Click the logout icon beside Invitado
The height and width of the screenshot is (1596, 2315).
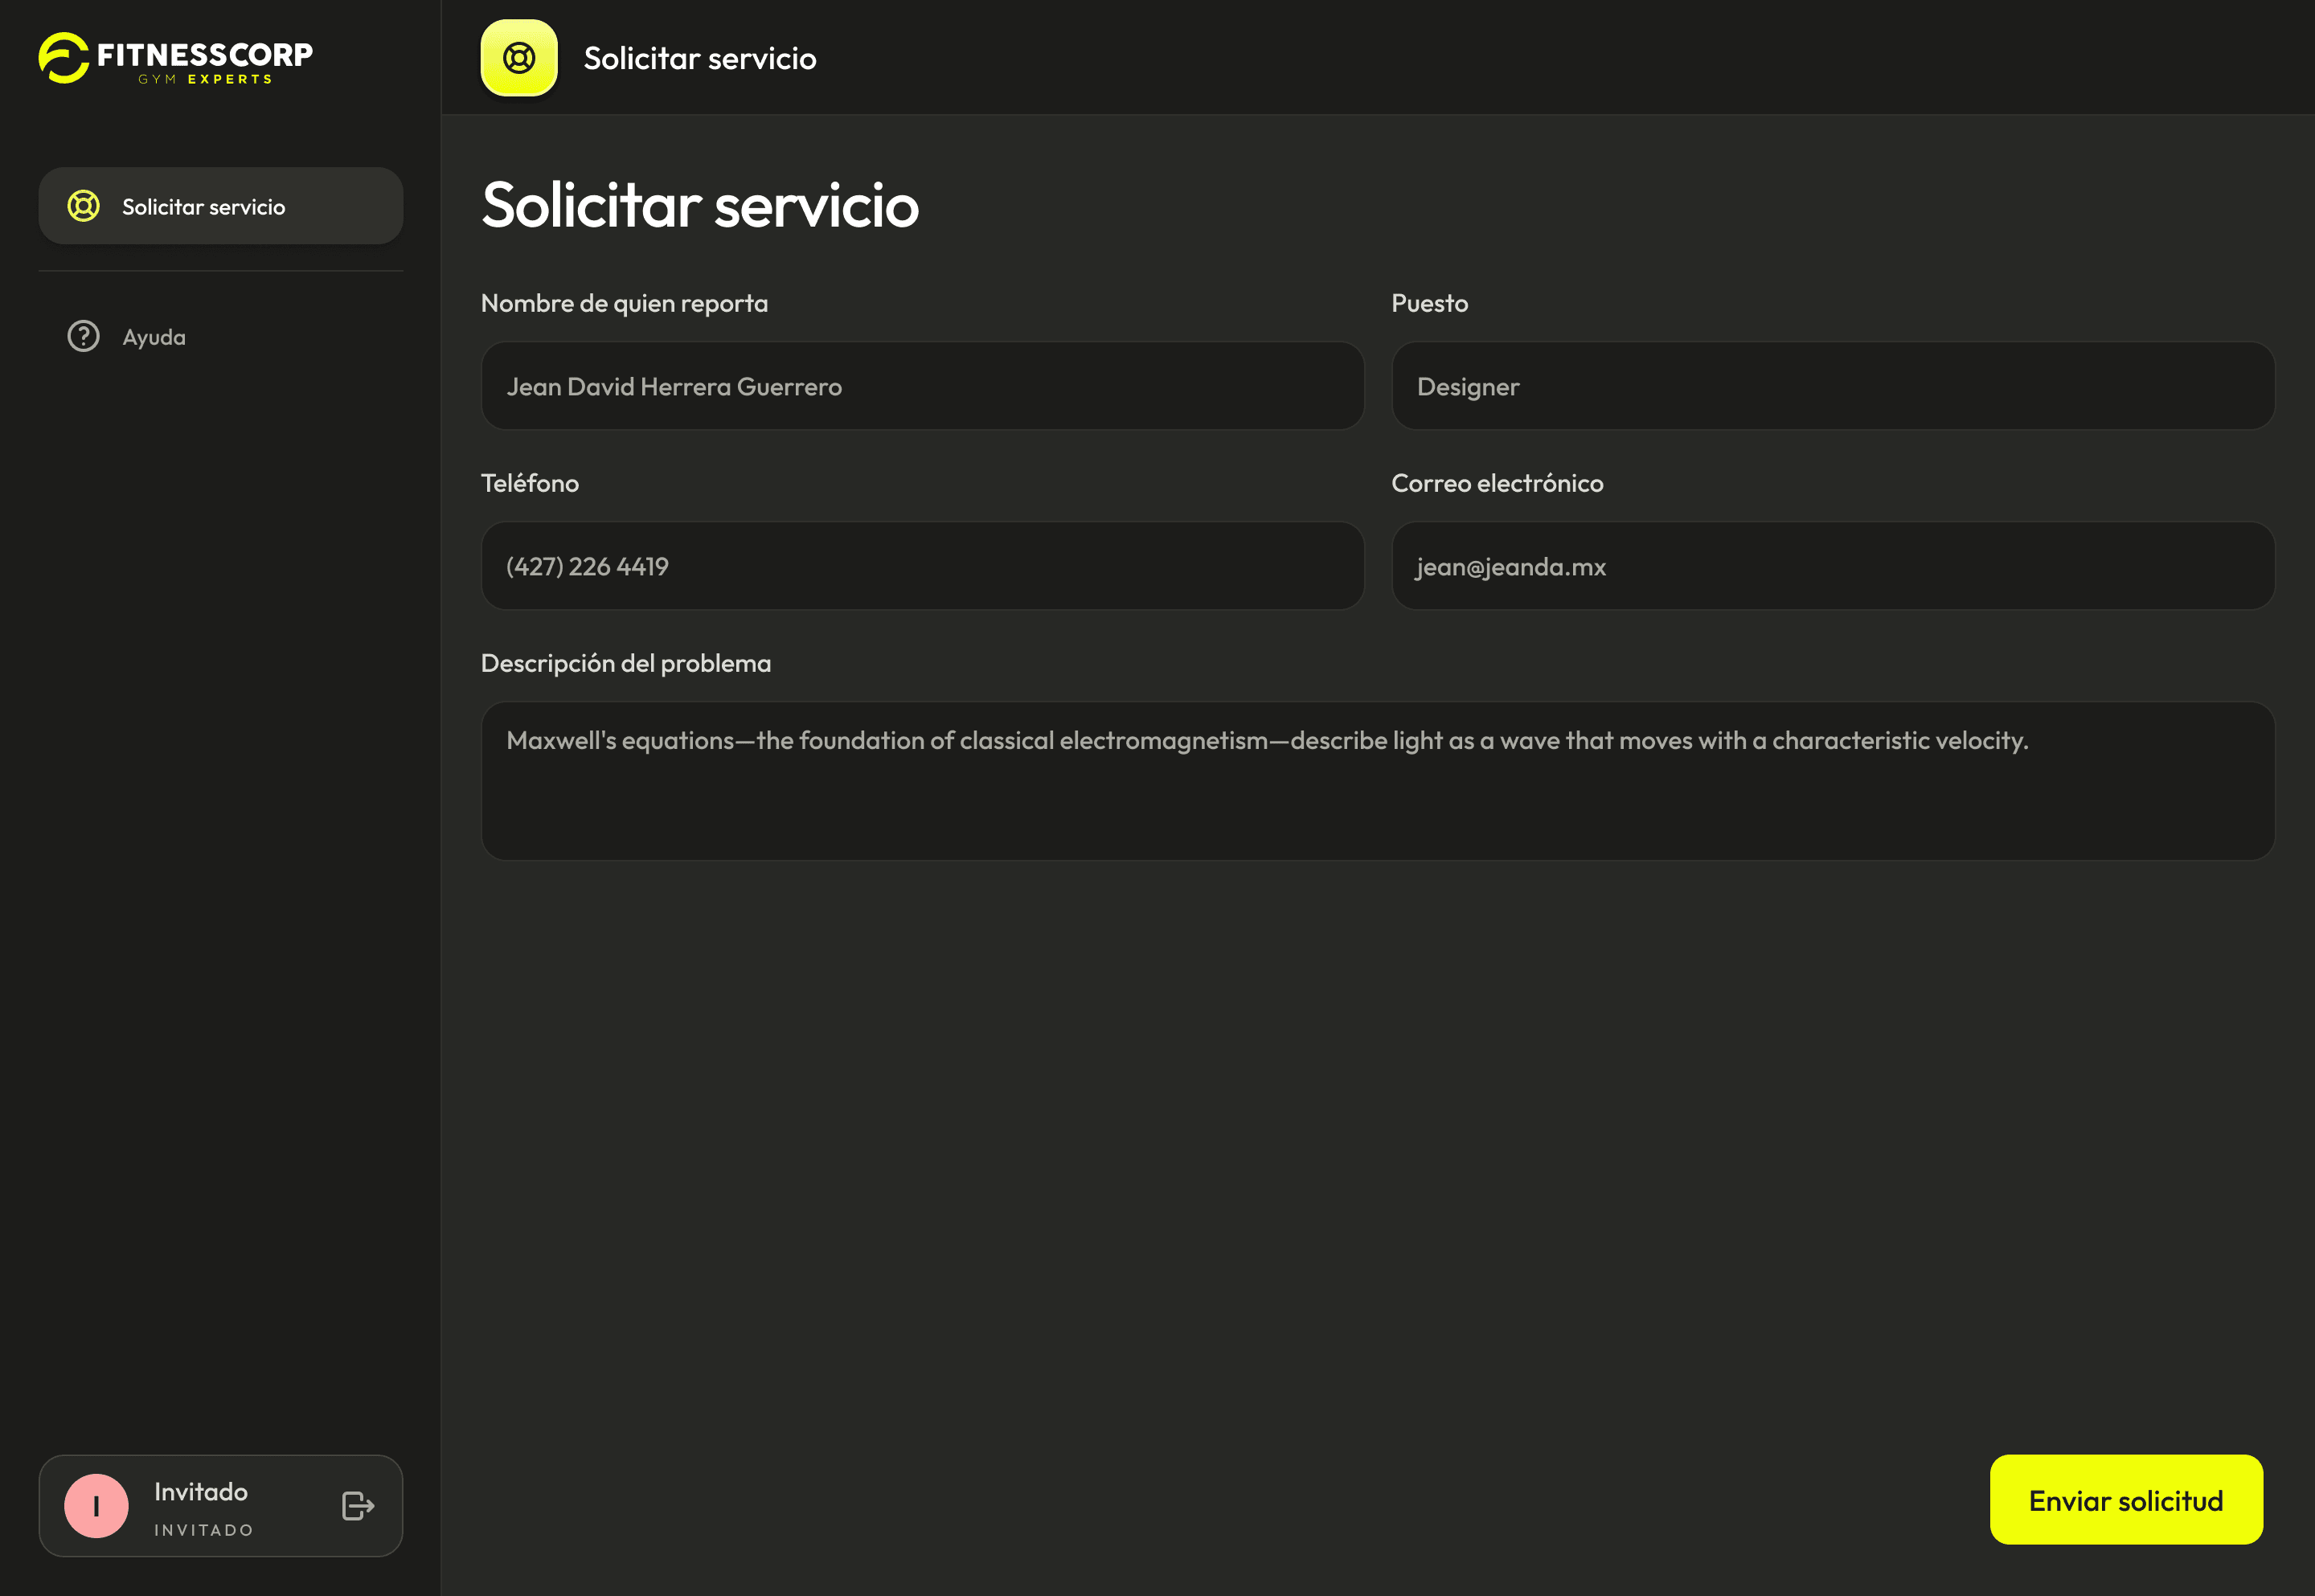[358, 1506]
